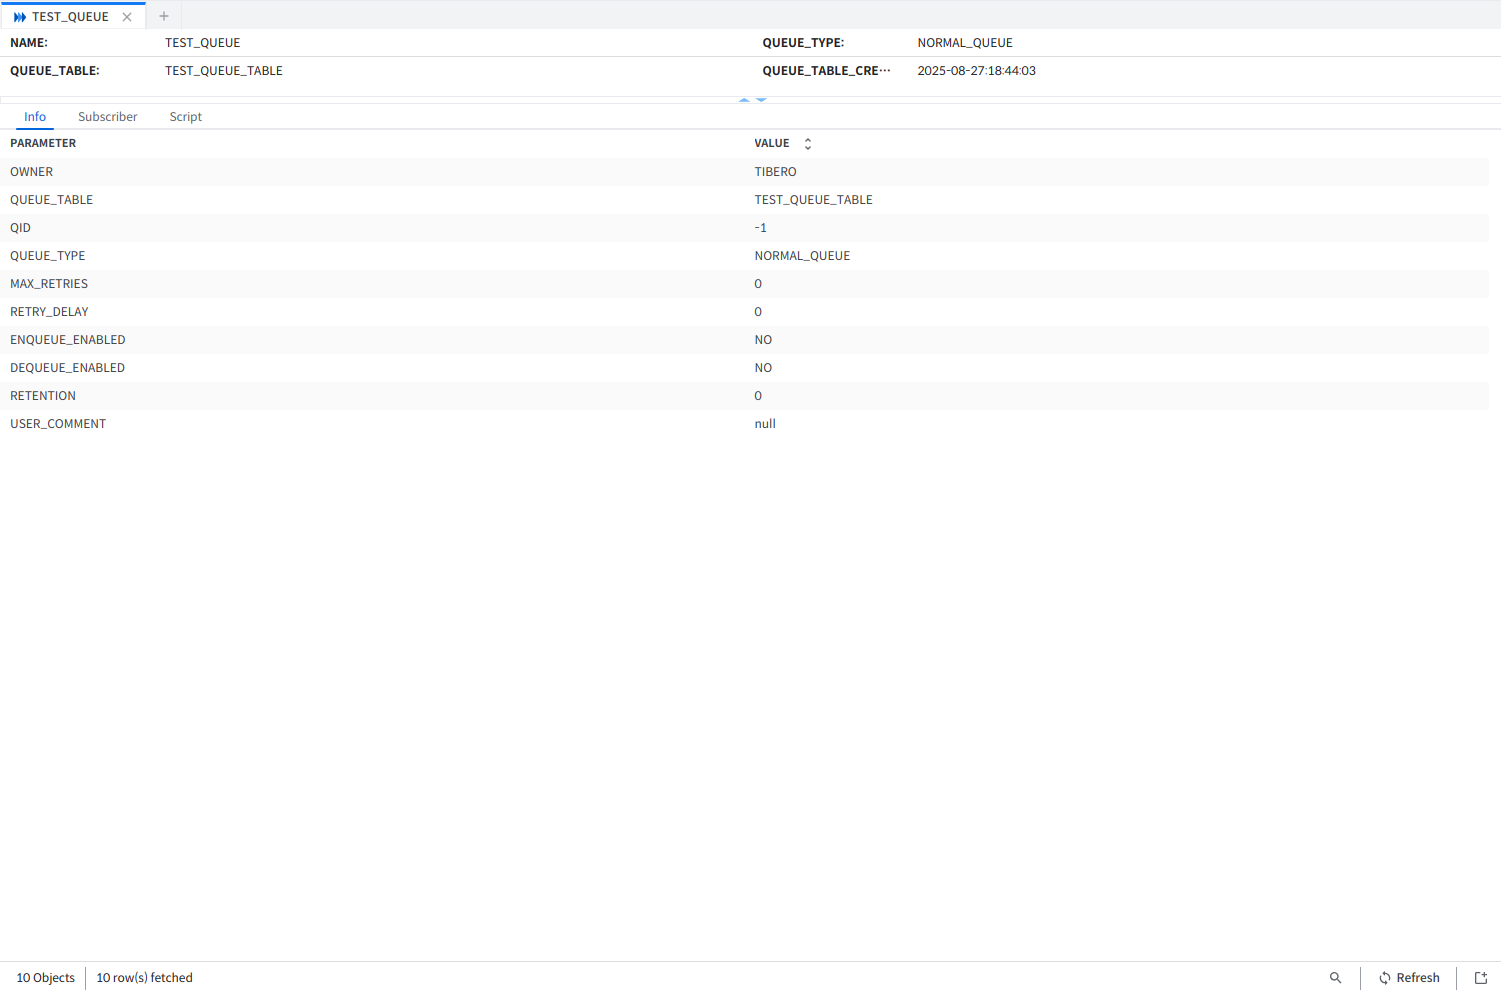Click the export icon beside Refresh
The height and width of the screenshot is (992, 1501).
tap(1481, 978)
